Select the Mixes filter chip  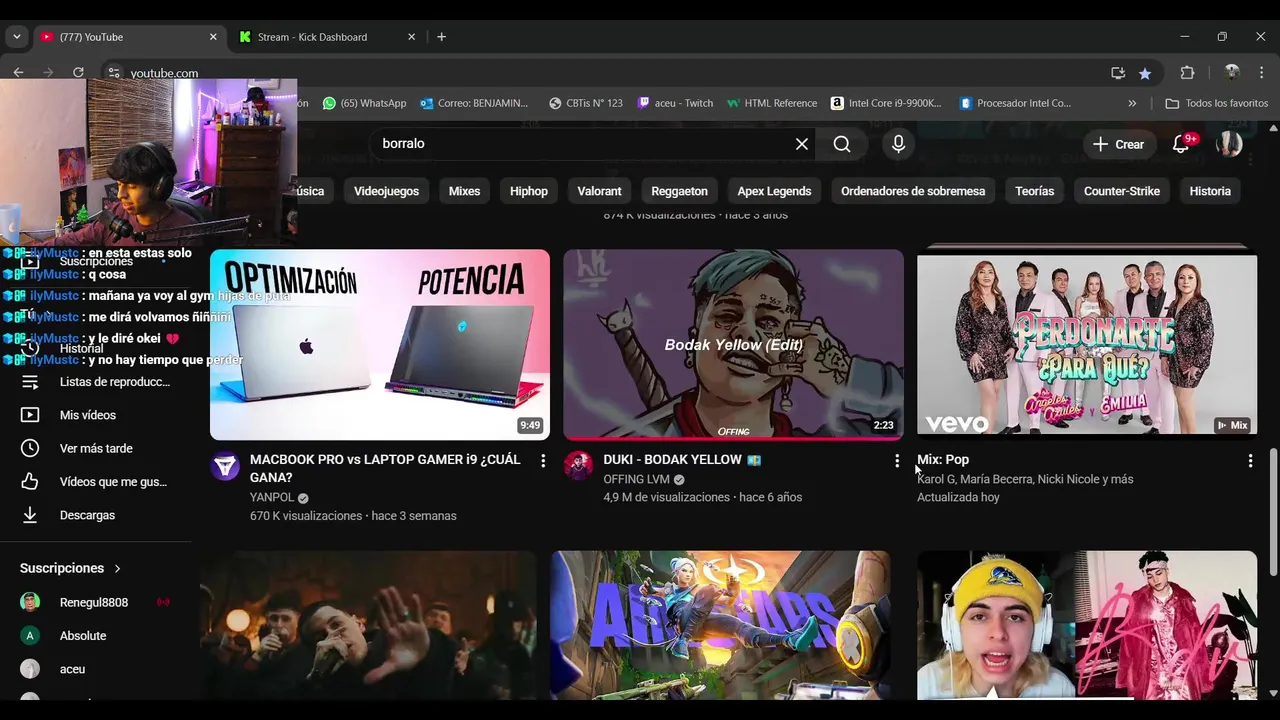tap(464, 191)
